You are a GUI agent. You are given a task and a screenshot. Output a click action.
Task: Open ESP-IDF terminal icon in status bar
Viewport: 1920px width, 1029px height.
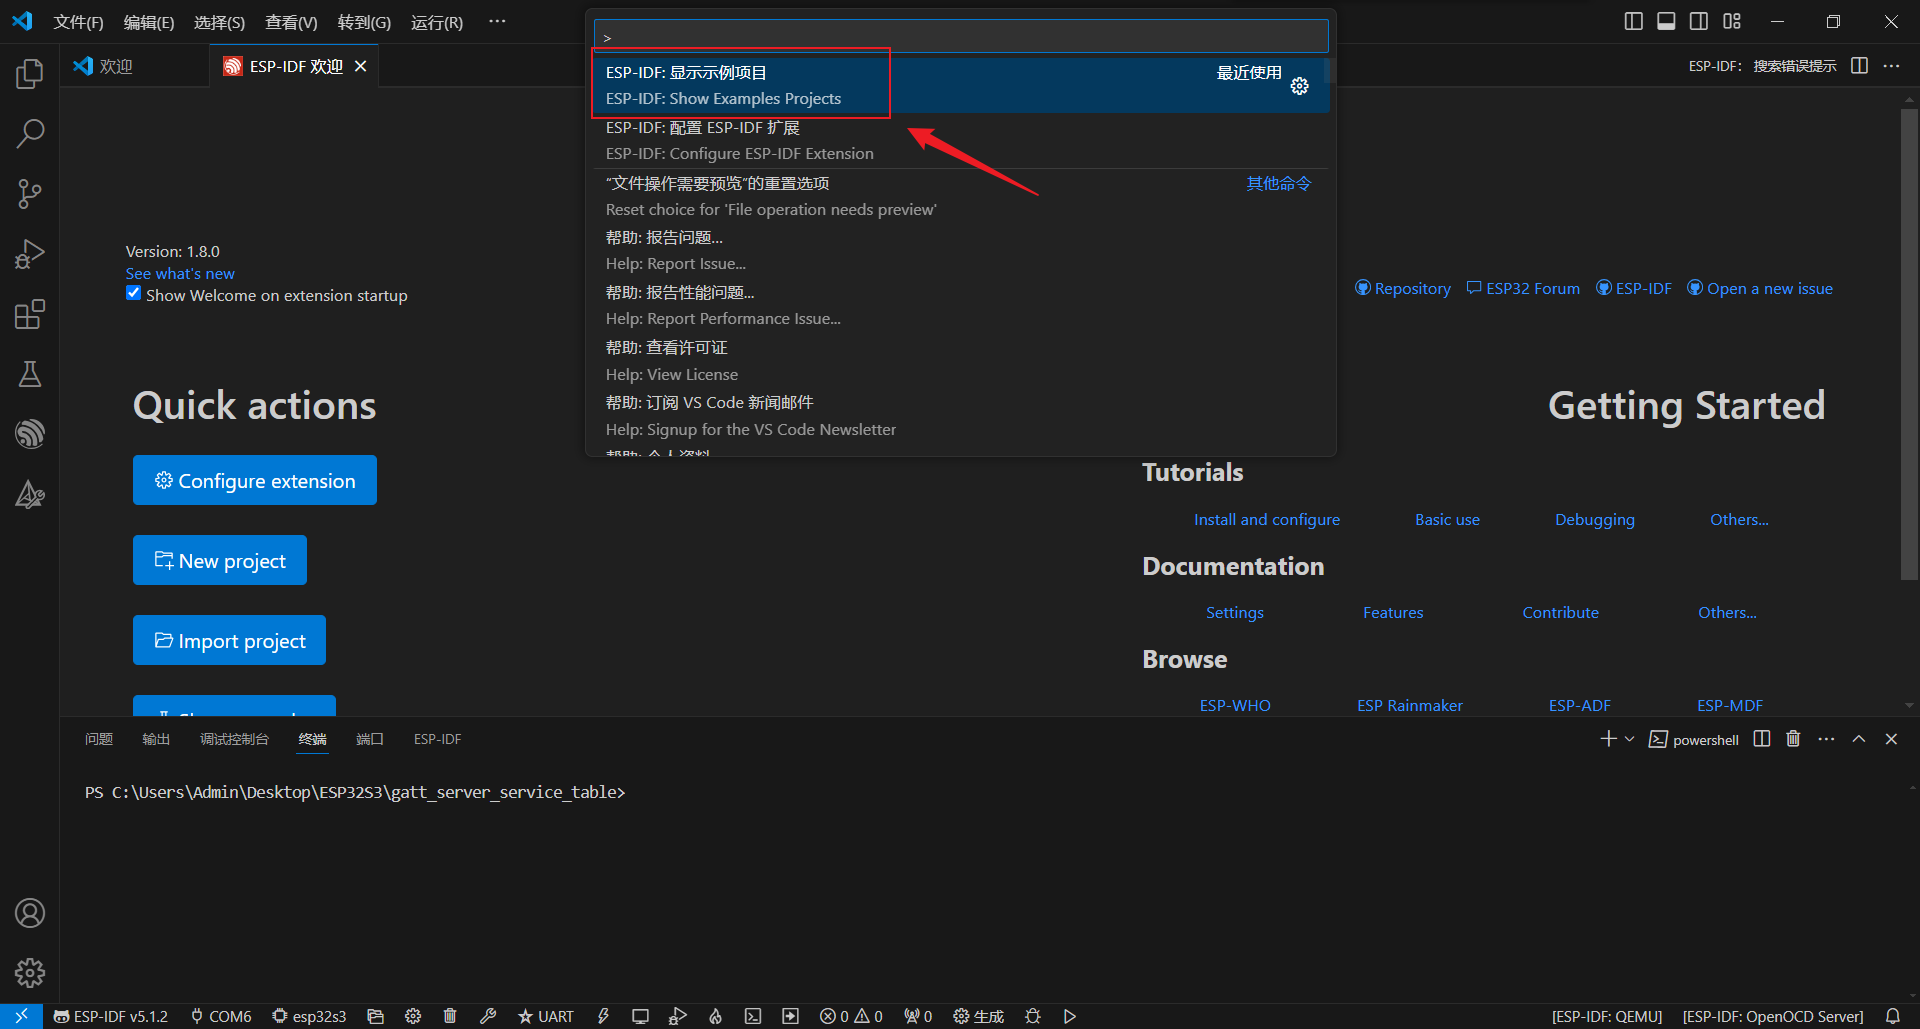tap(753, 1016)
